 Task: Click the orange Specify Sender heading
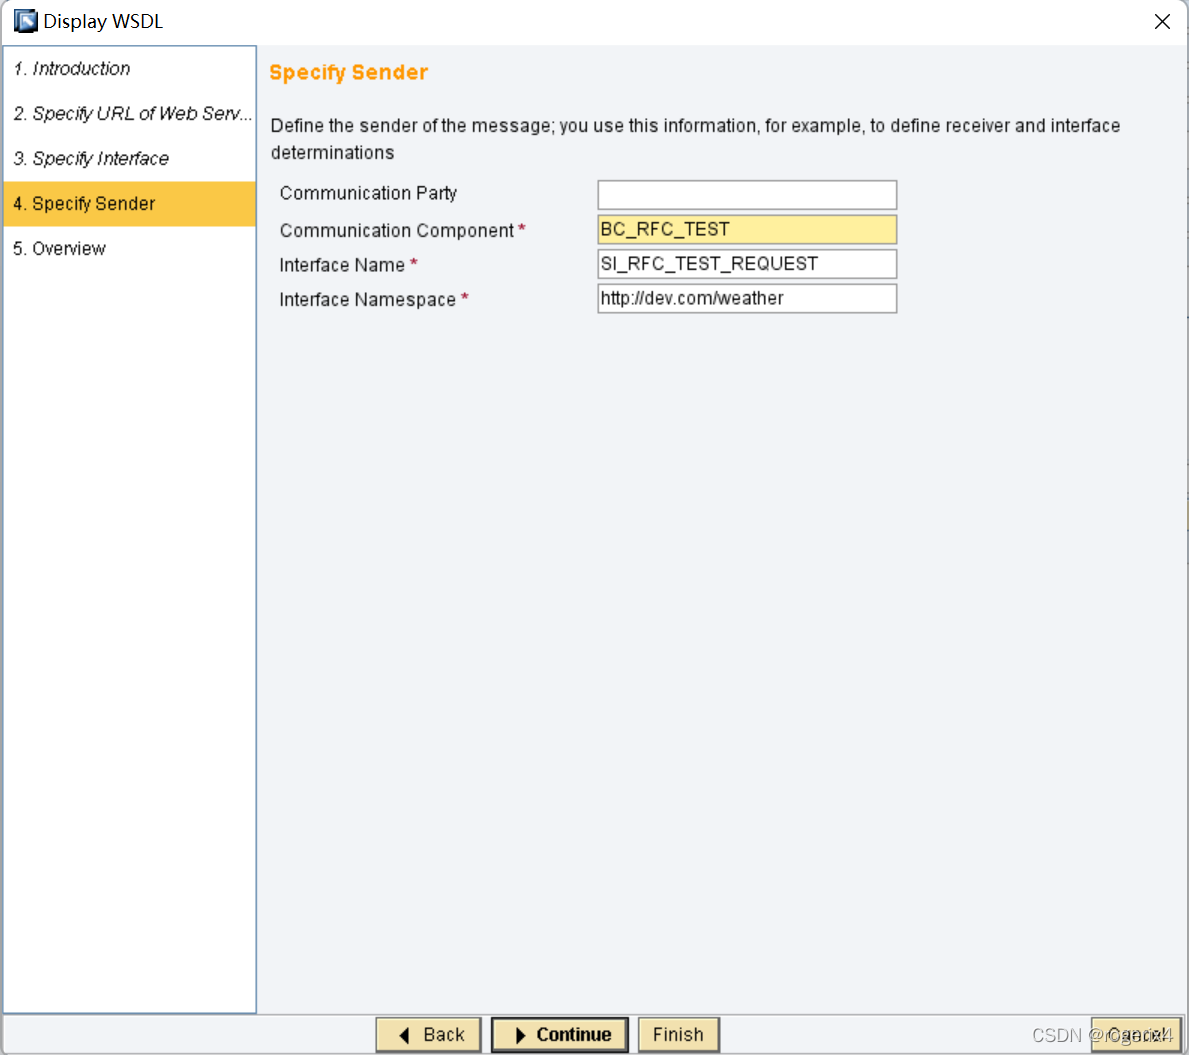click(x=348, y=73)
